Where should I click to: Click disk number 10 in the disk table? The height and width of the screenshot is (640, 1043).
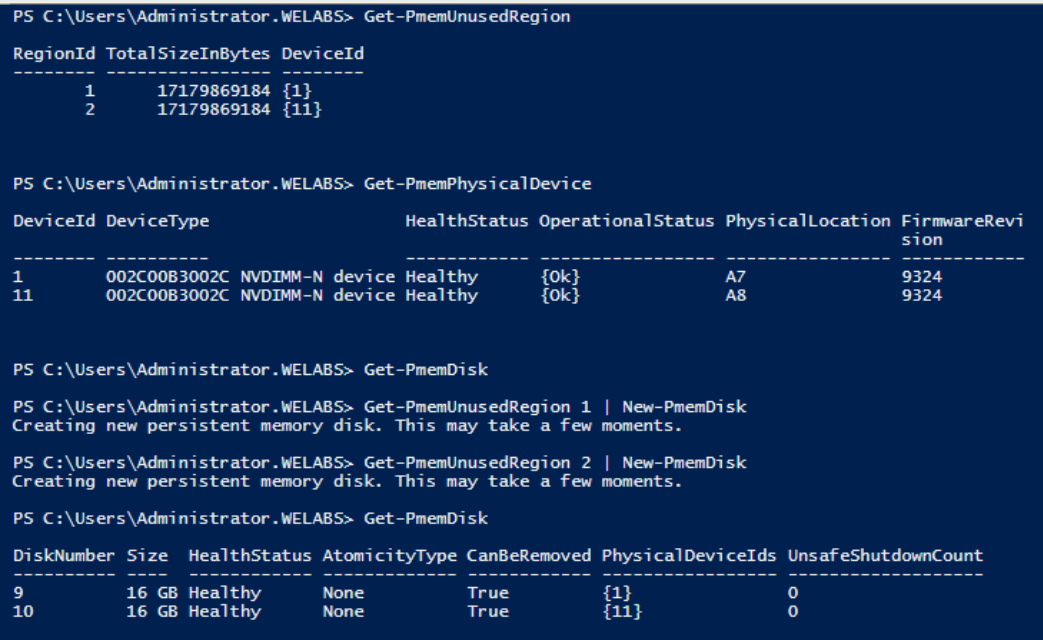point(23,611)
